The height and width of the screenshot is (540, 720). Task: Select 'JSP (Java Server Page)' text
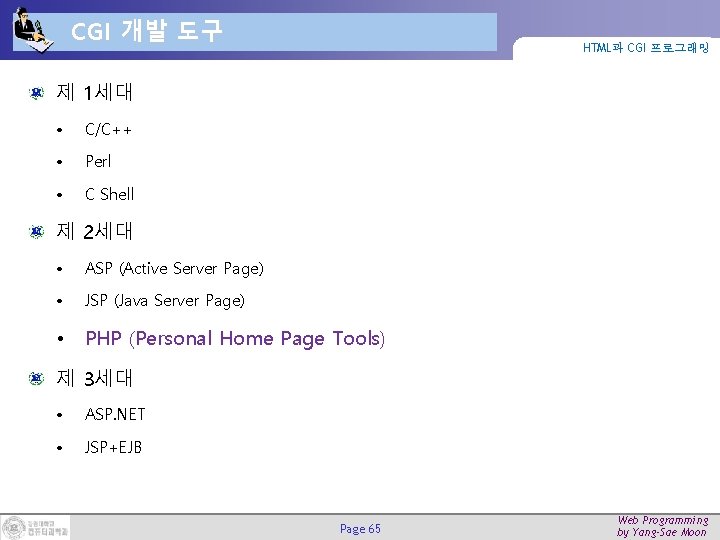(x=164, y=301)
